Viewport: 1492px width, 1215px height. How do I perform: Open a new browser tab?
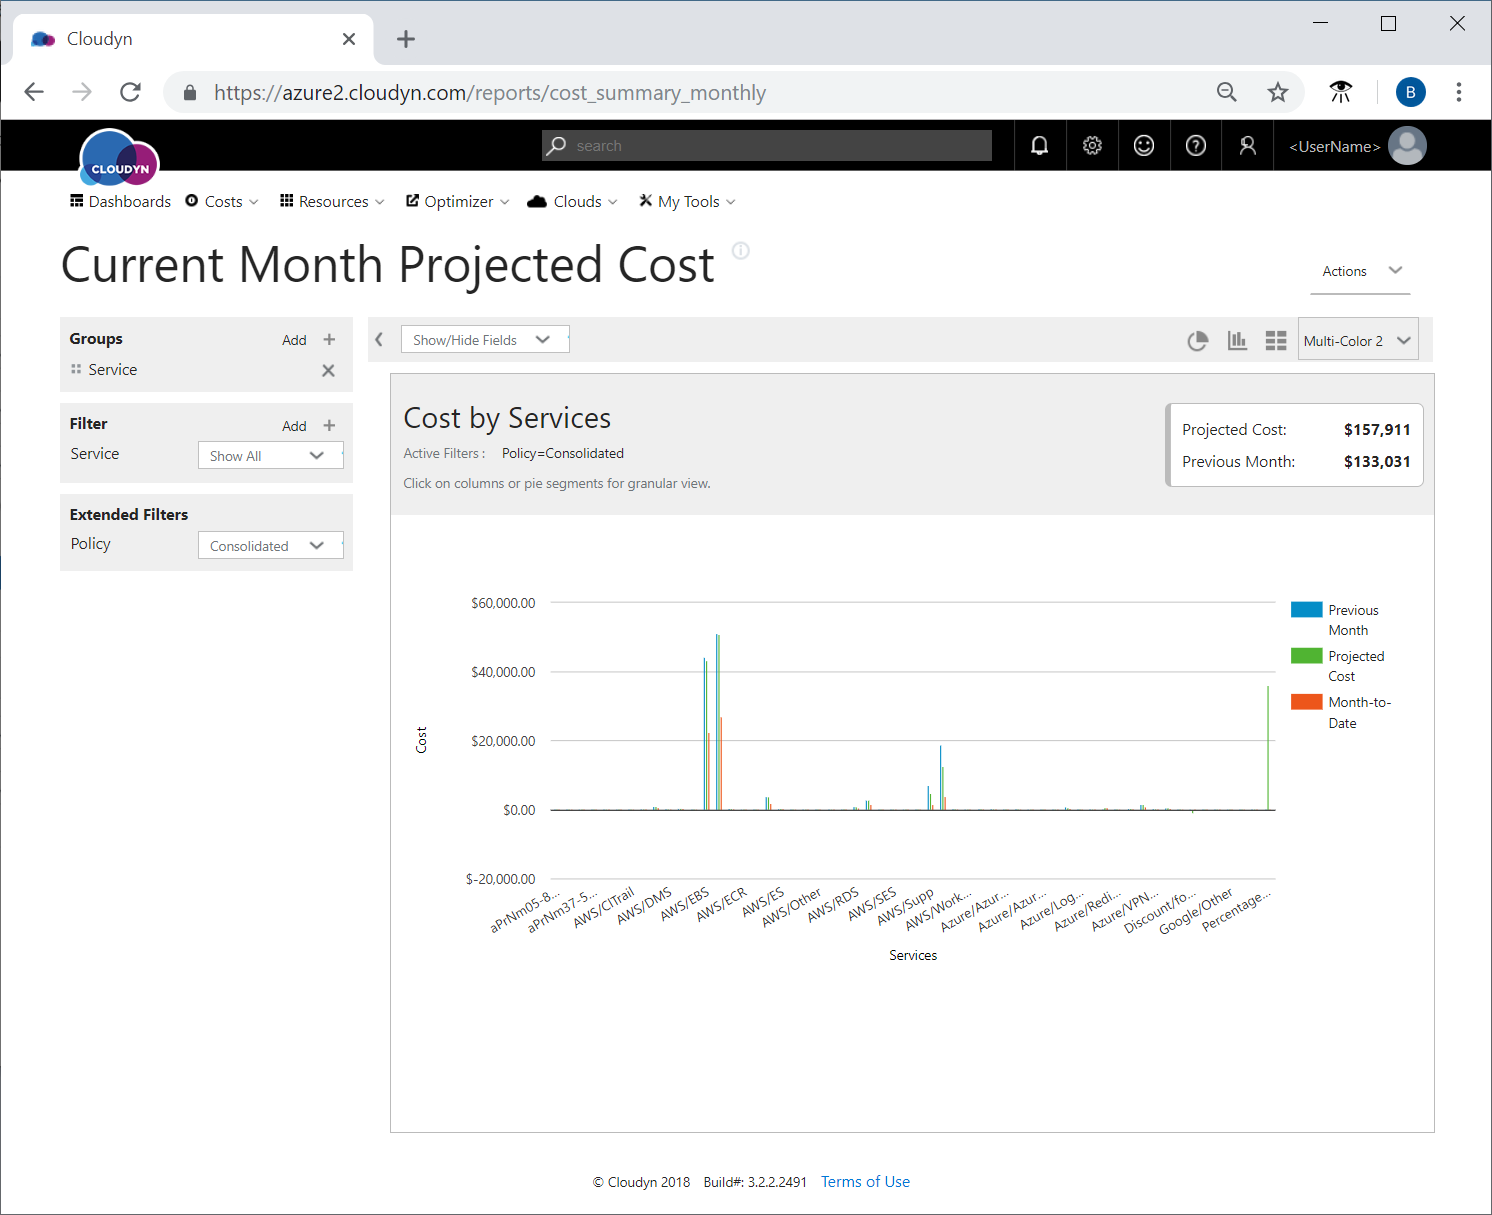point(405,39)
